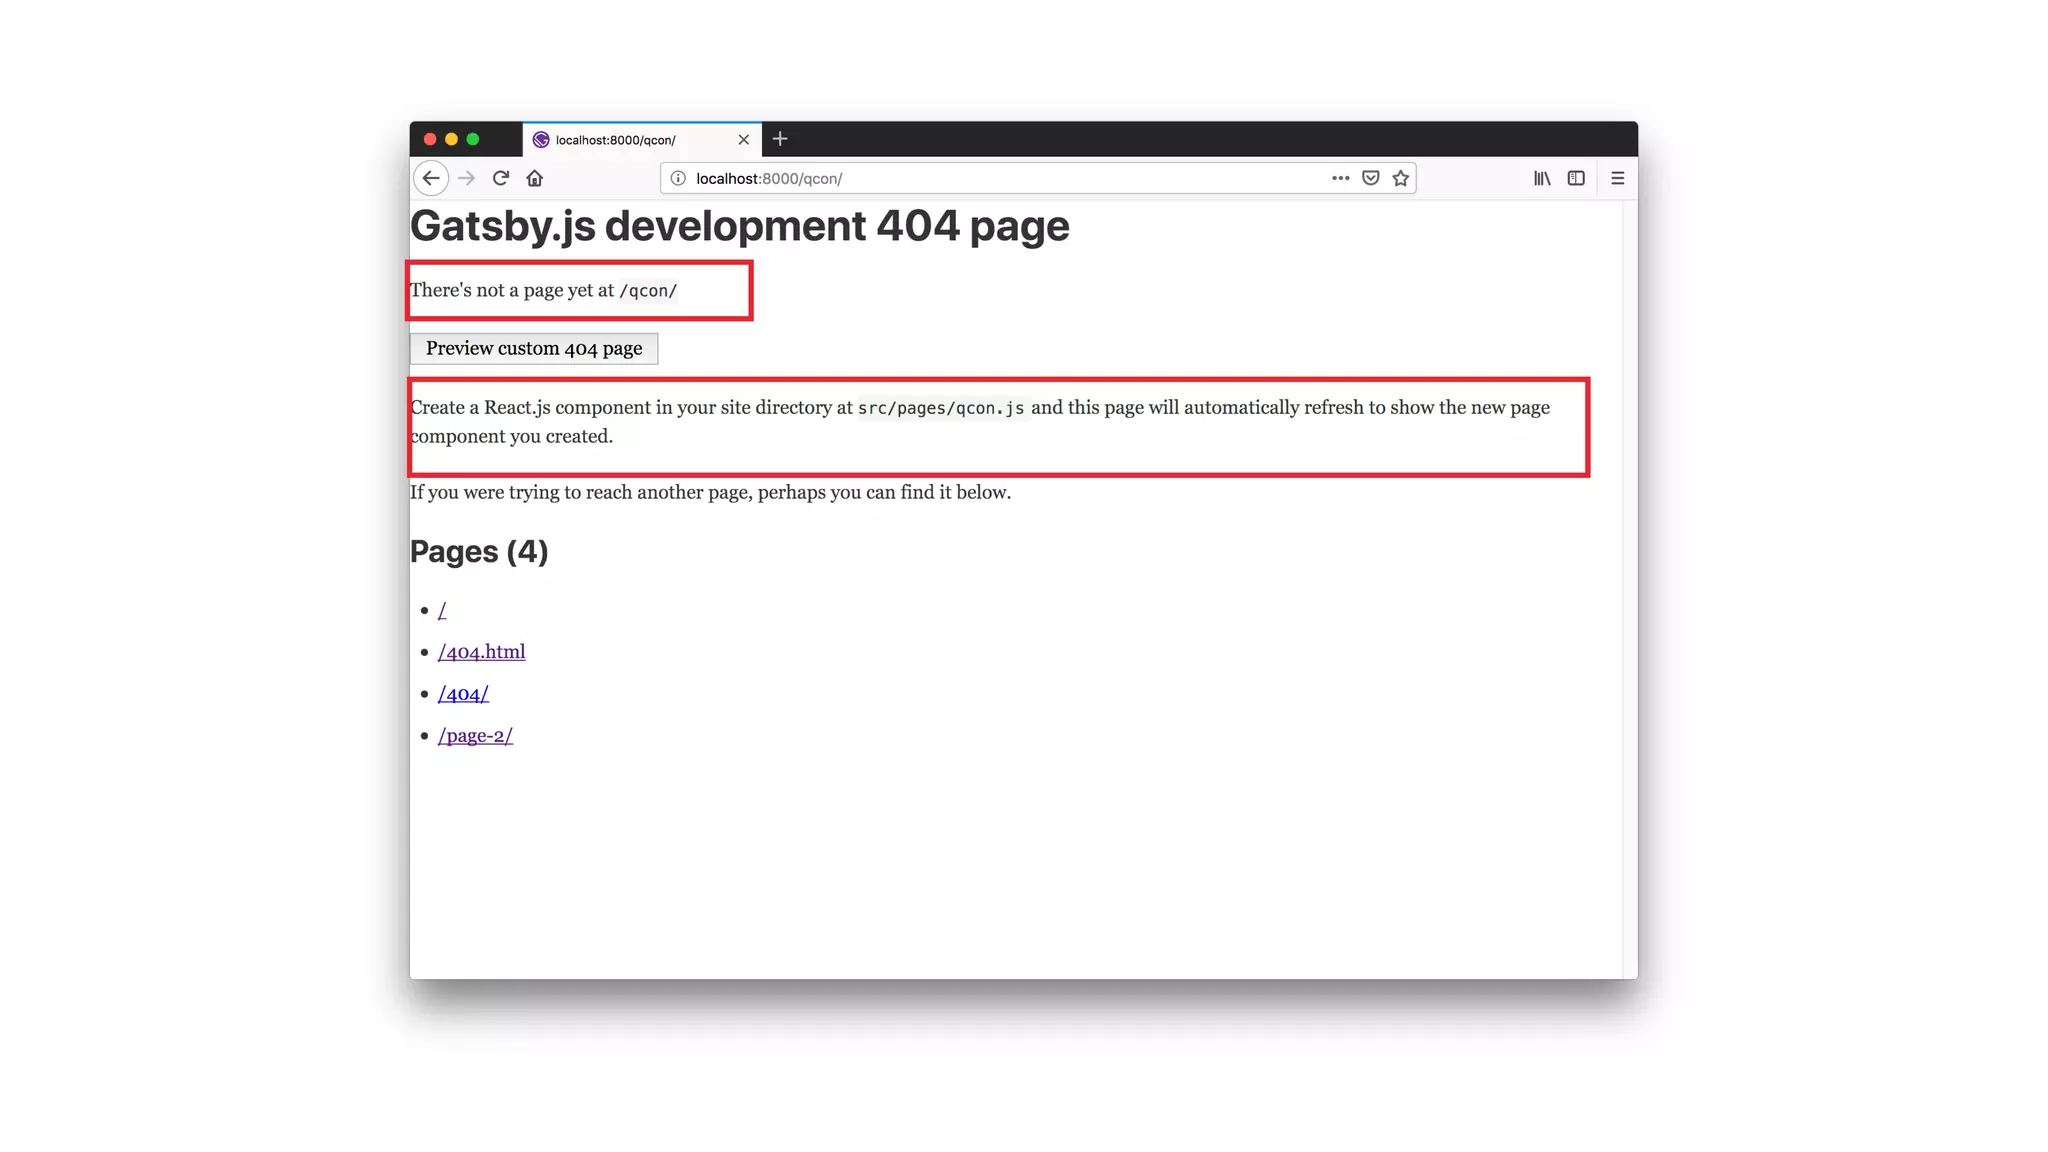Image resolution: width=2048 pixels, height=1152 pixels.
Task: Open the root / page link
Action: 442,610
